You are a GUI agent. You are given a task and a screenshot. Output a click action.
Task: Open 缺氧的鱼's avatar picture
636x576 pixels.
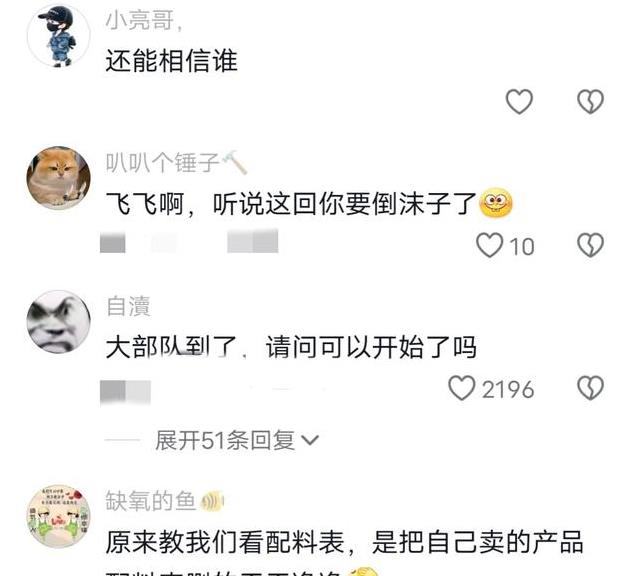pyautogui.click(x=59, y=516)
